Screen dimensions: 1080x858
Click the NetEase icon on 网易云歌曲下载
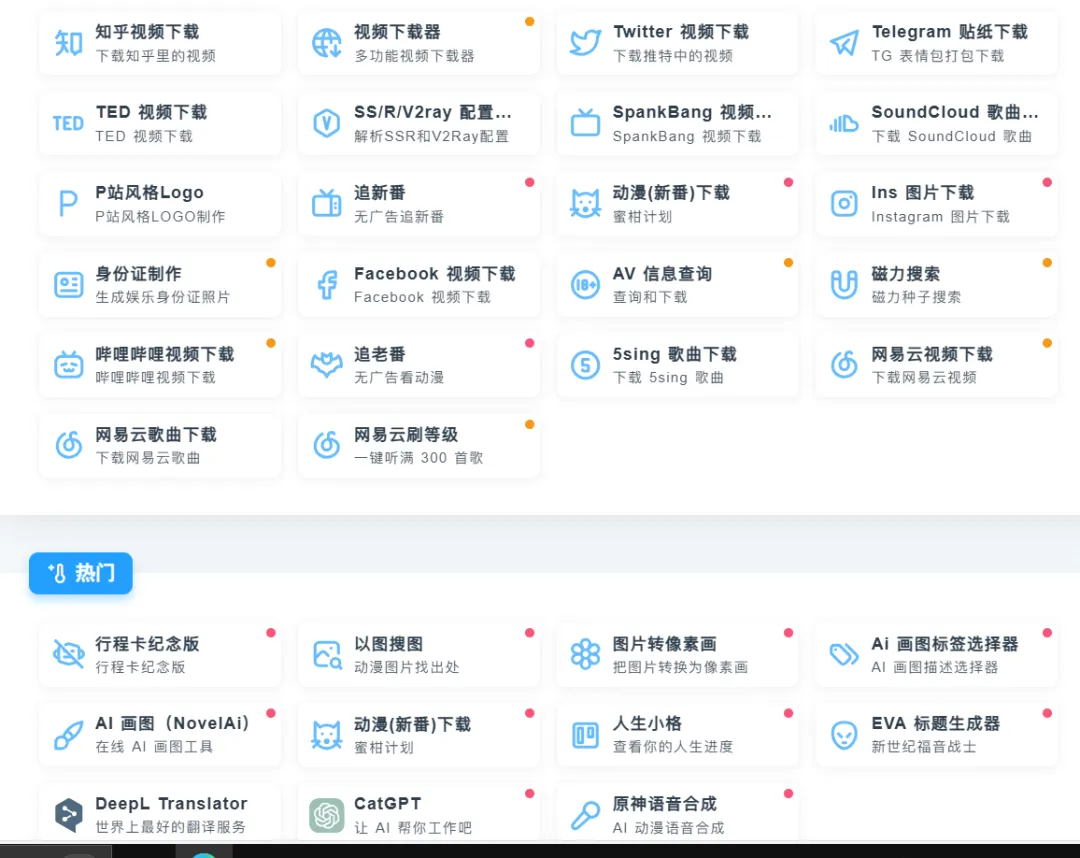(68, 445)
